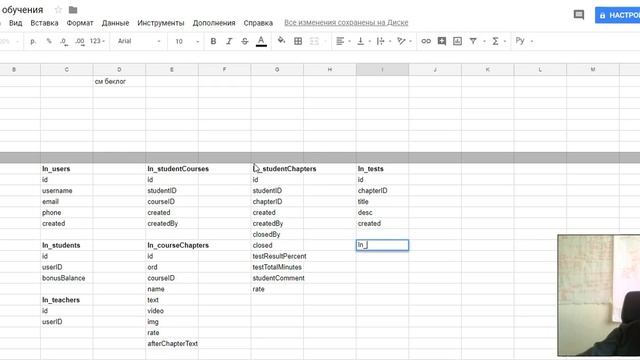
Task: Decrease decimal places
Action: pos(64,41)
